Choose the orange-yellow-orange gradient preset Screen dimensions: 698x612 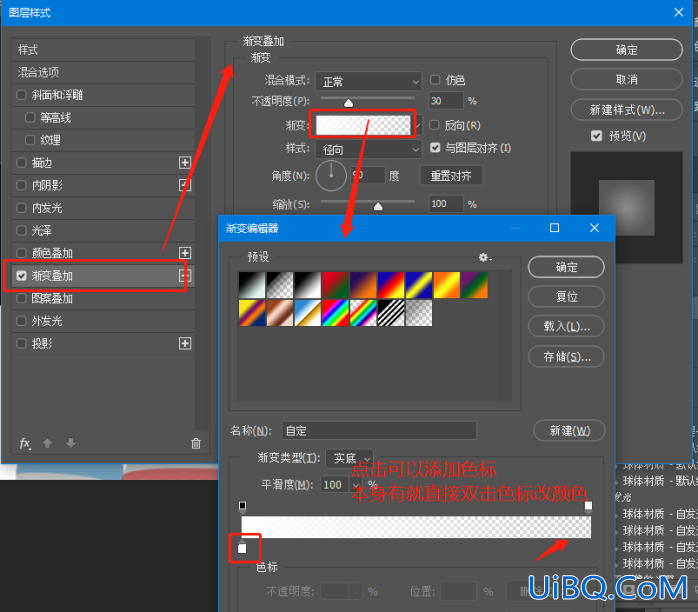[x=446, y=285]
